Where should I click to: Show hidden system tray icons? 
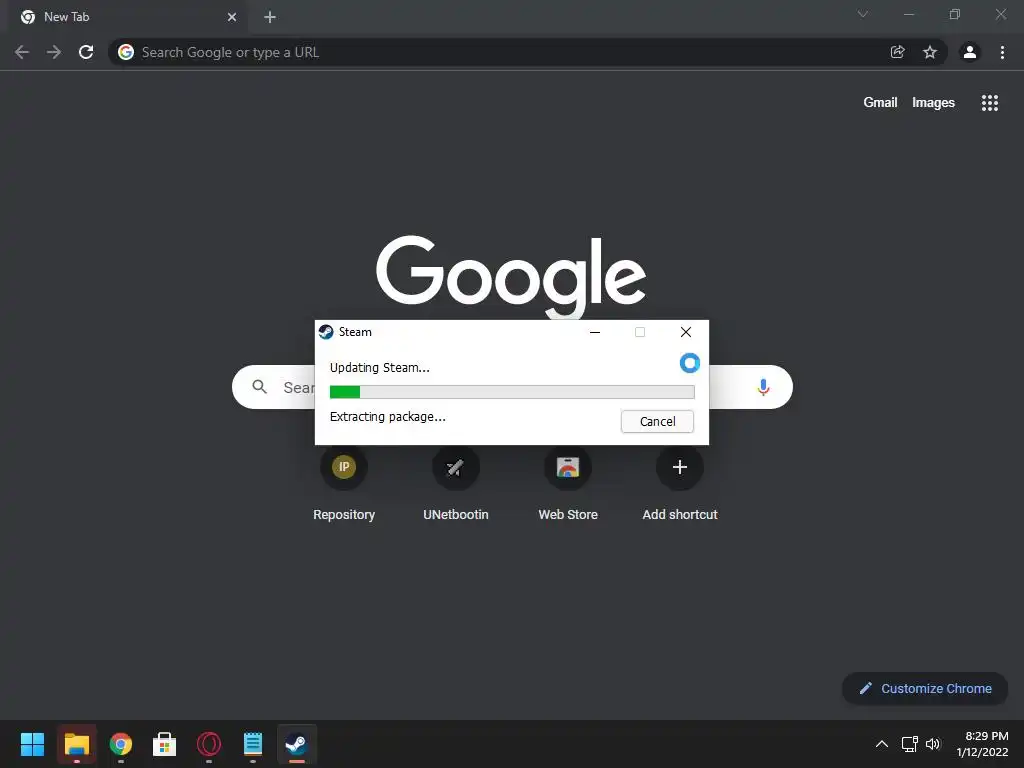pos(882,744)
